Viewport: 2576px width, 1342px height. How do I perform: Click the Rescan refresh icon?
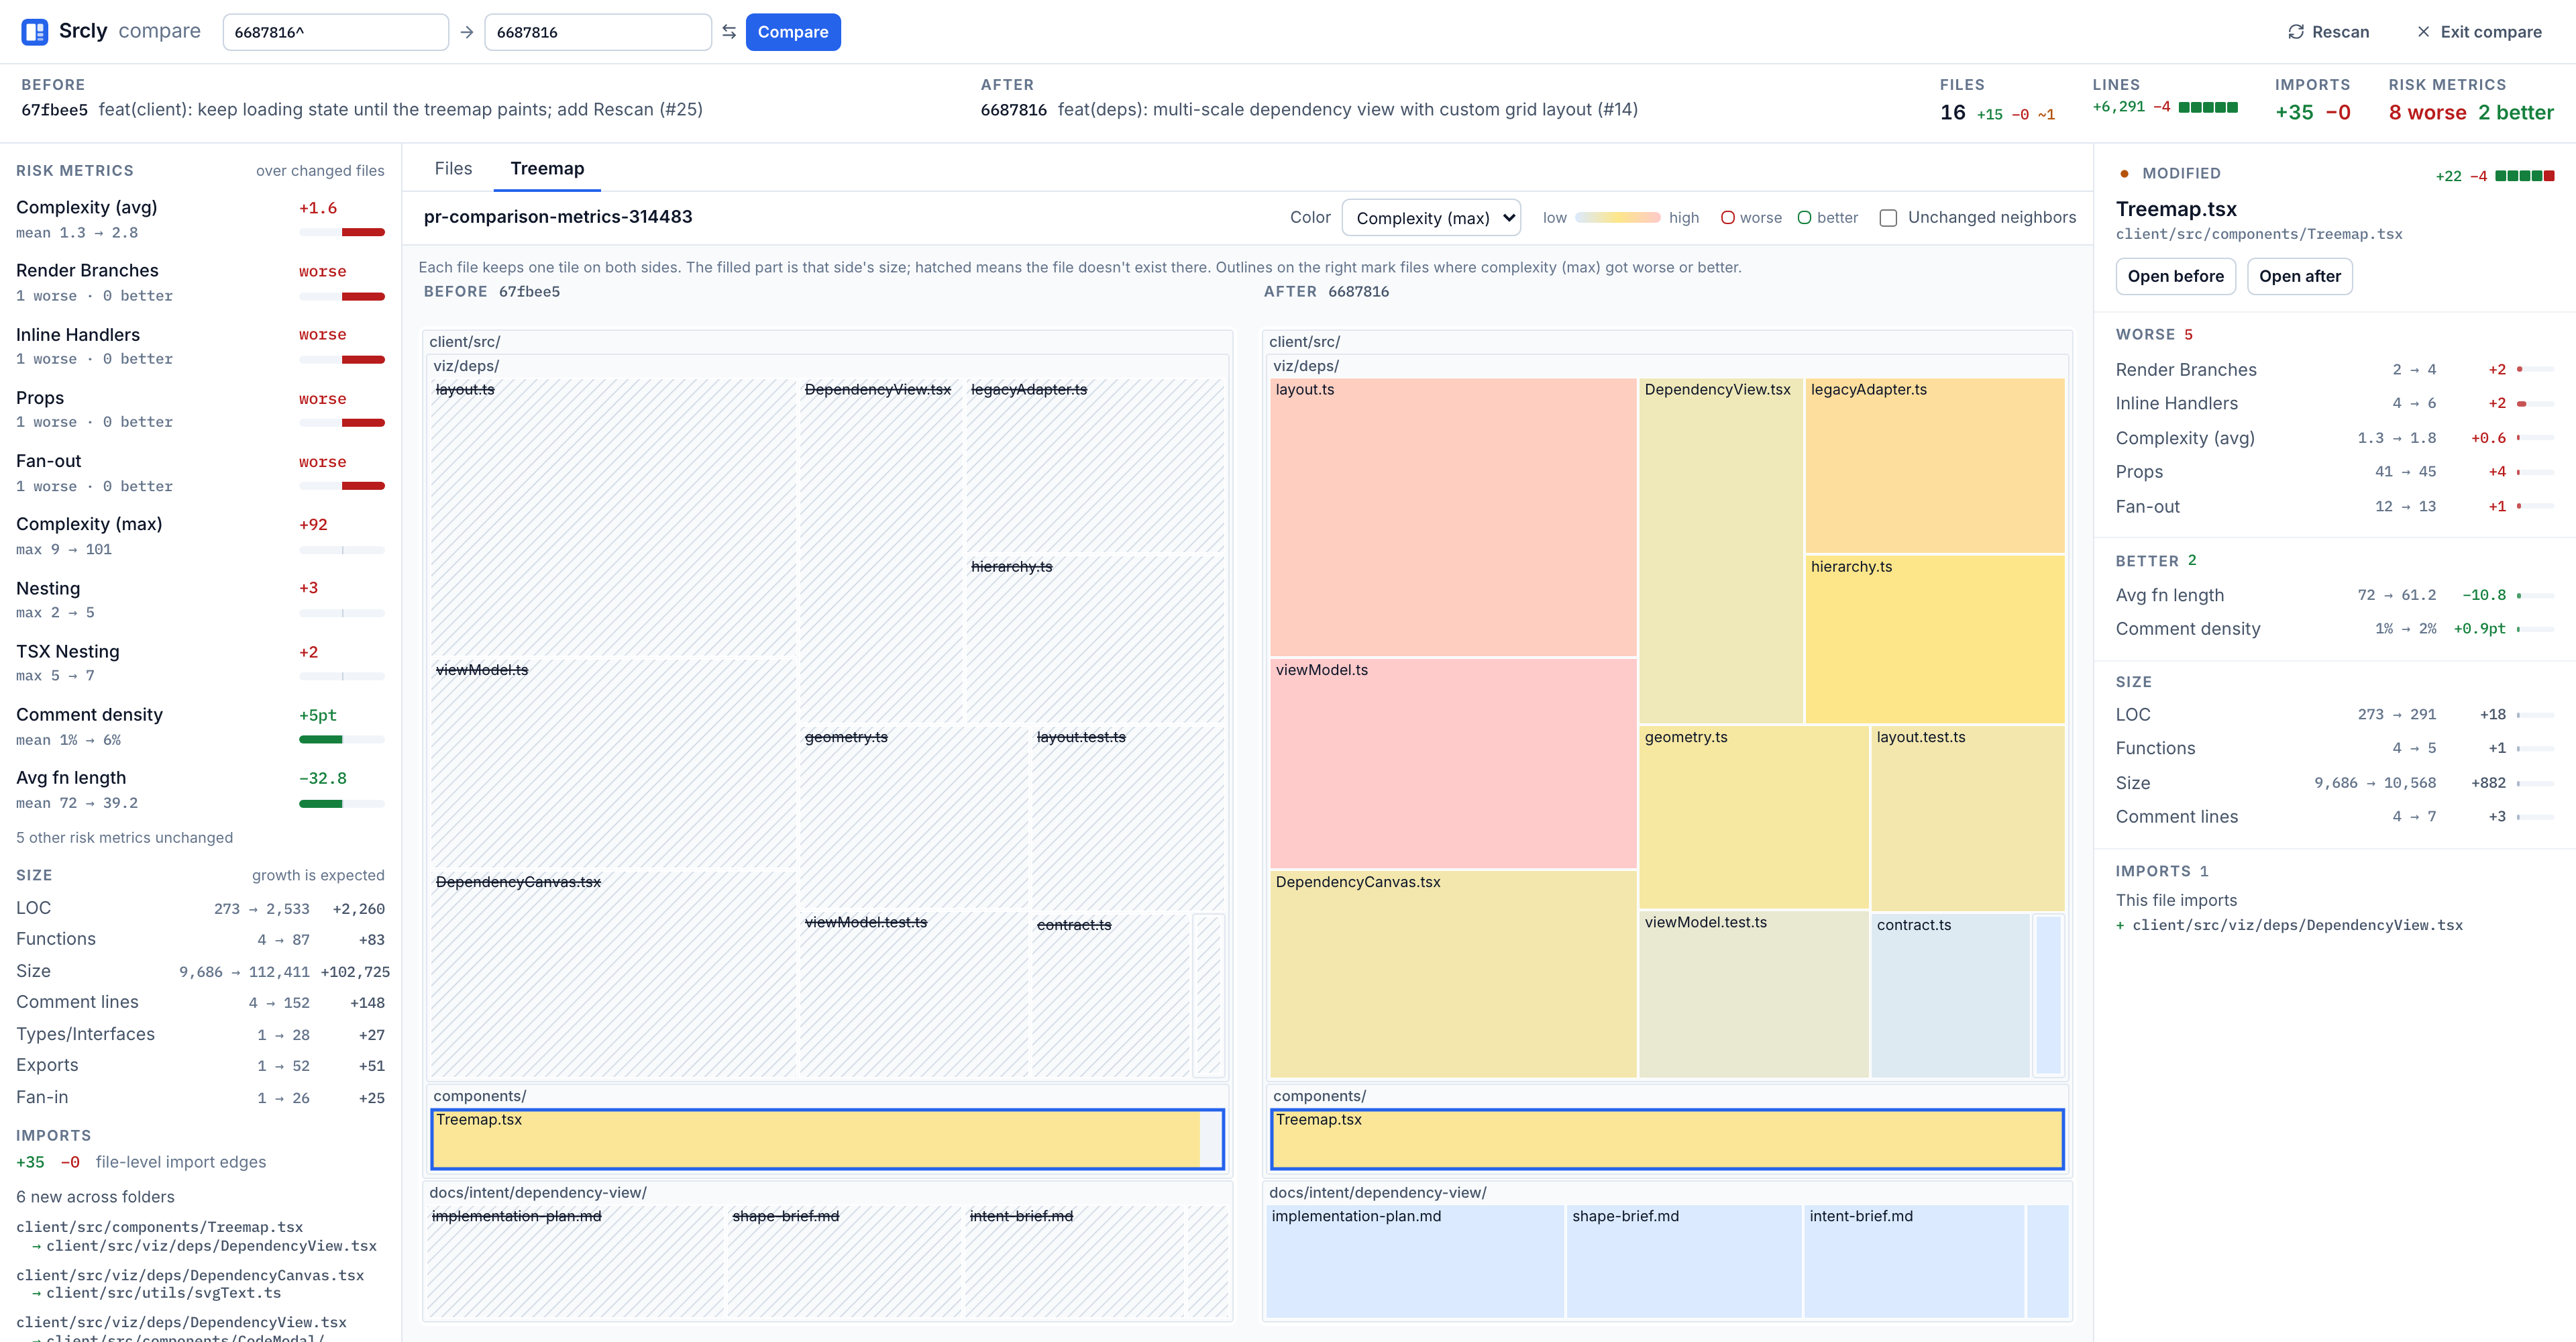click(2296, 32)
